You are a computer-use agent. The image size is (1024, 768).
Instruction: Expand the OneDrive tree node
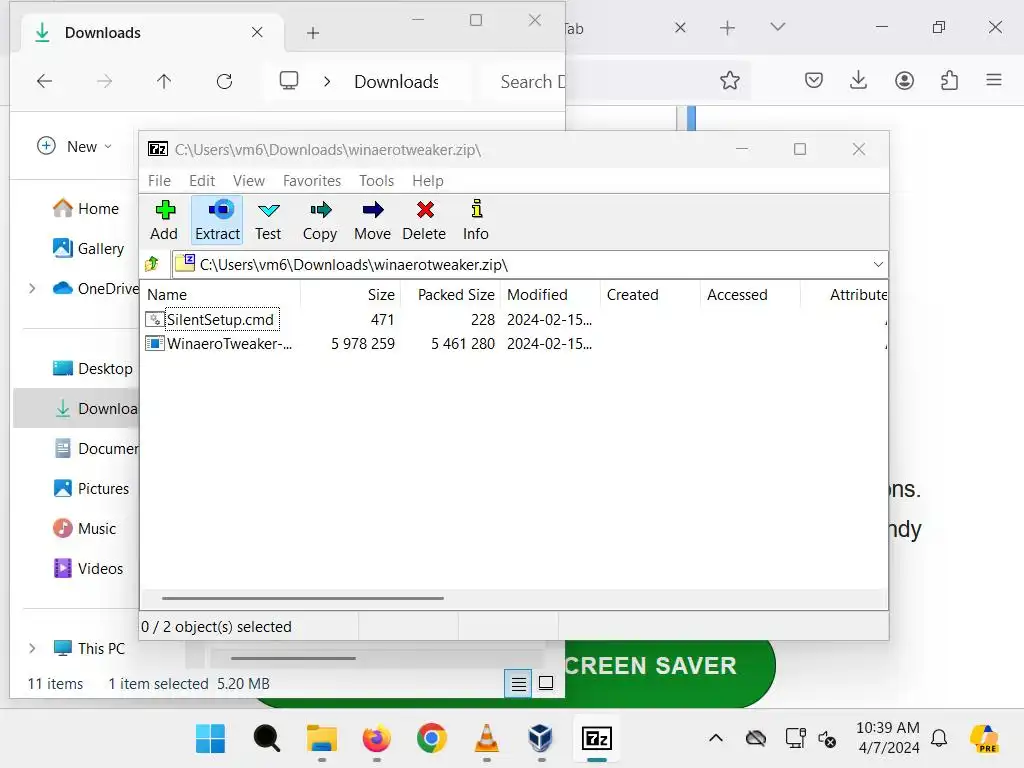click(x=32, y=288)
